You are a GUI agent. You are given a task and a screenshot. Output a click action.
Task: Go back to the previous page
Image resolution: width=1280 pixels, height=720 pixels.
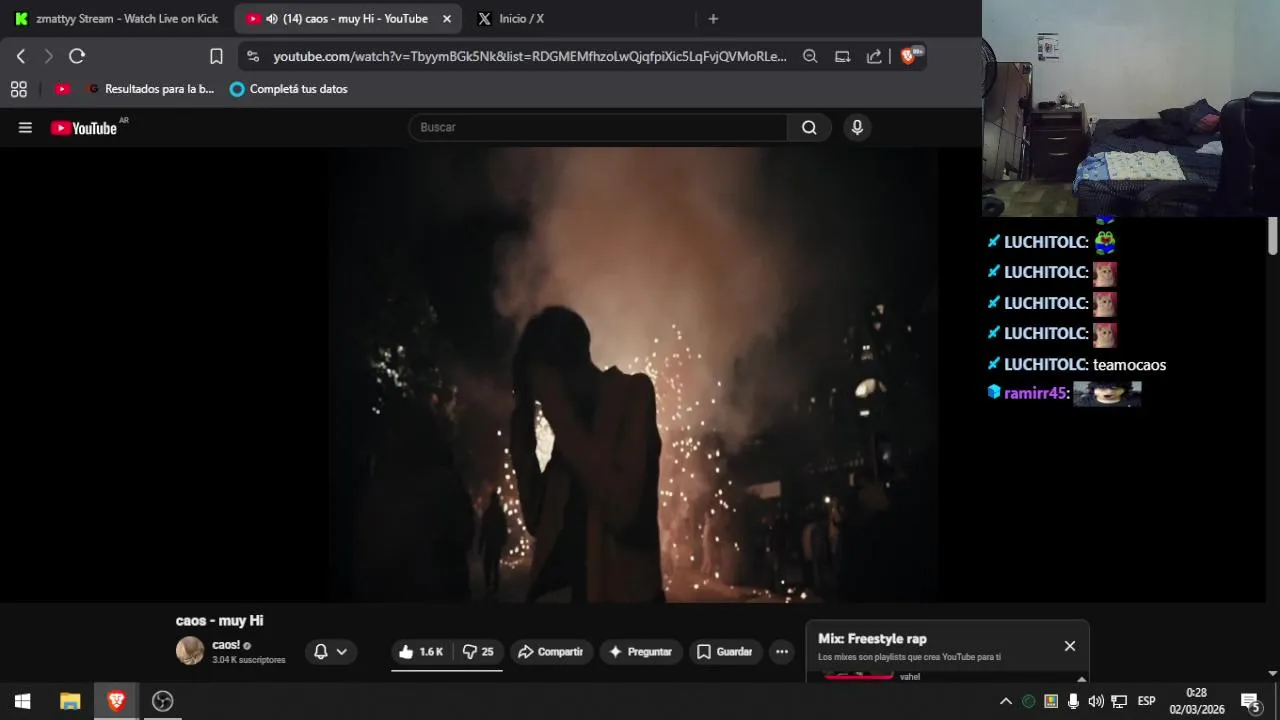(21, 57)
